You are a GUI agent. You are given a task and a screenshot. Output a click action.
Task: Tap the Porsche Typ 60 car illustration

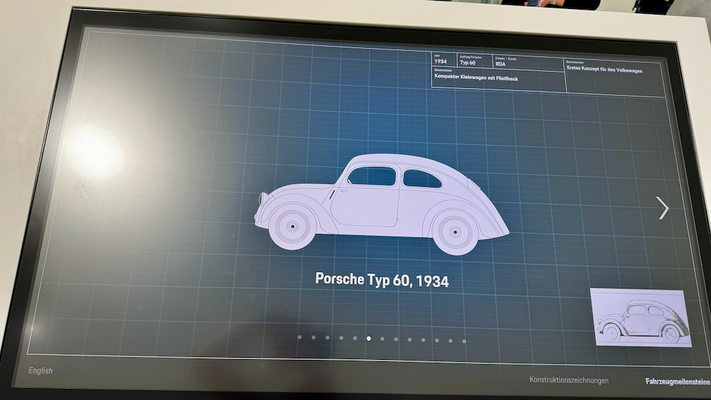tap(381, 205)
